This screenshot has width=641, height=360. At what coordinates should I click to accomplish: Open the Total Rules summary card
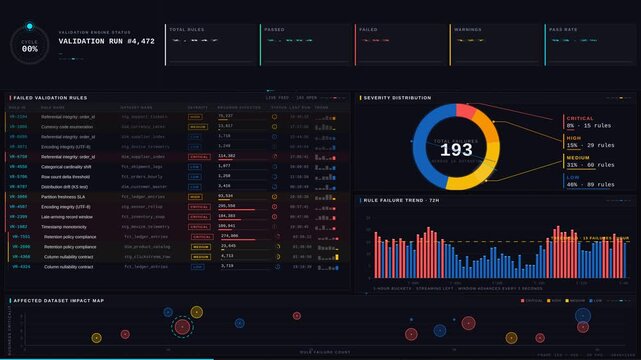click(x=211, y=45)
